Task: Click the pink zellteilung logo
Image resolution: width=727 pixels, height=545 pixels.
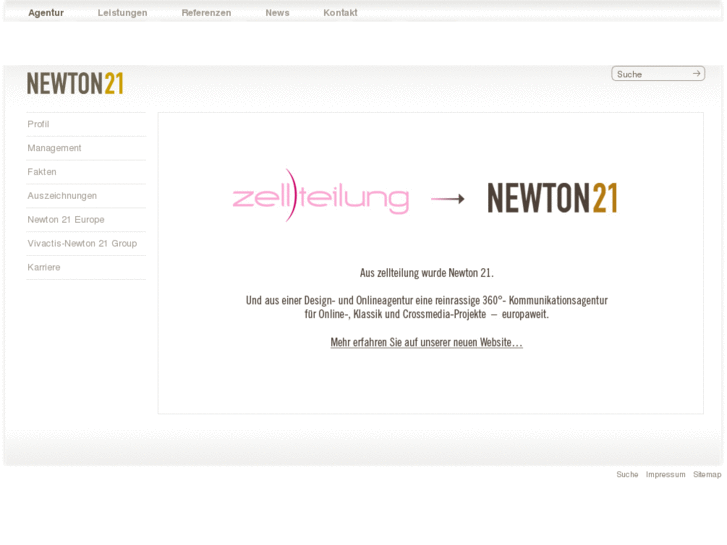Action: [320, 196]
